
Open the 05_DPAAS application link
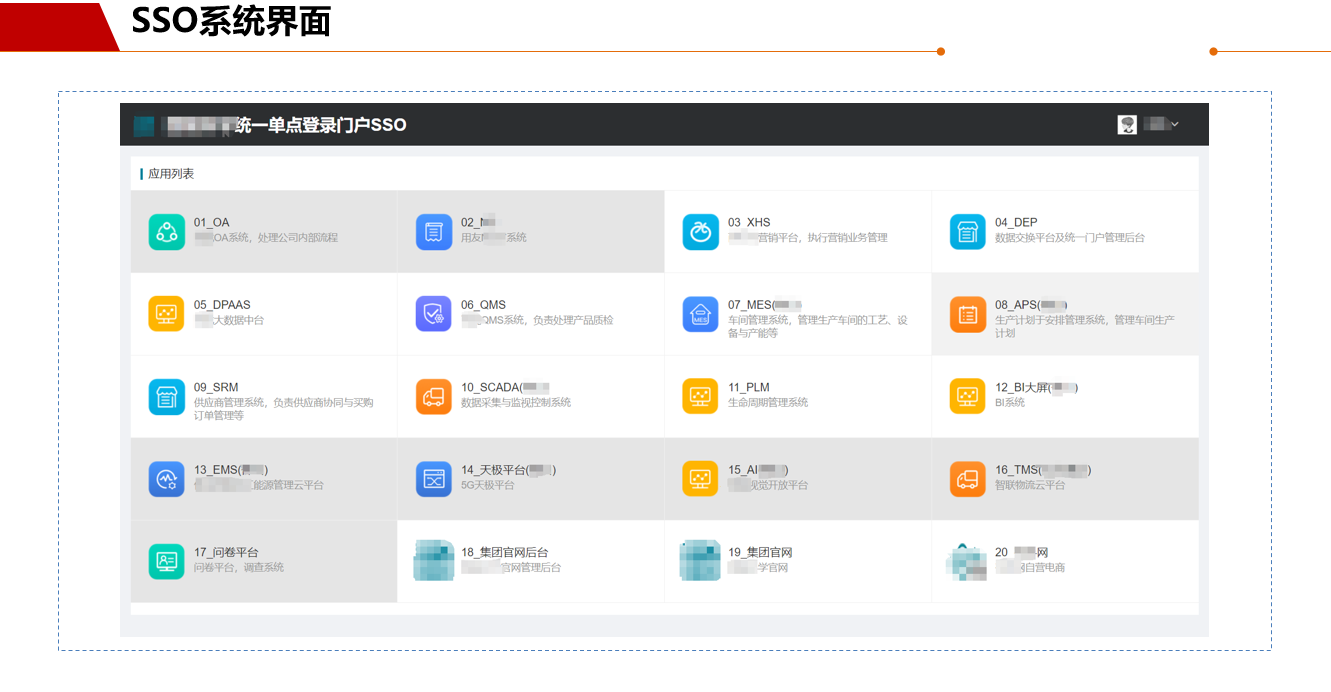click(219, 305)
